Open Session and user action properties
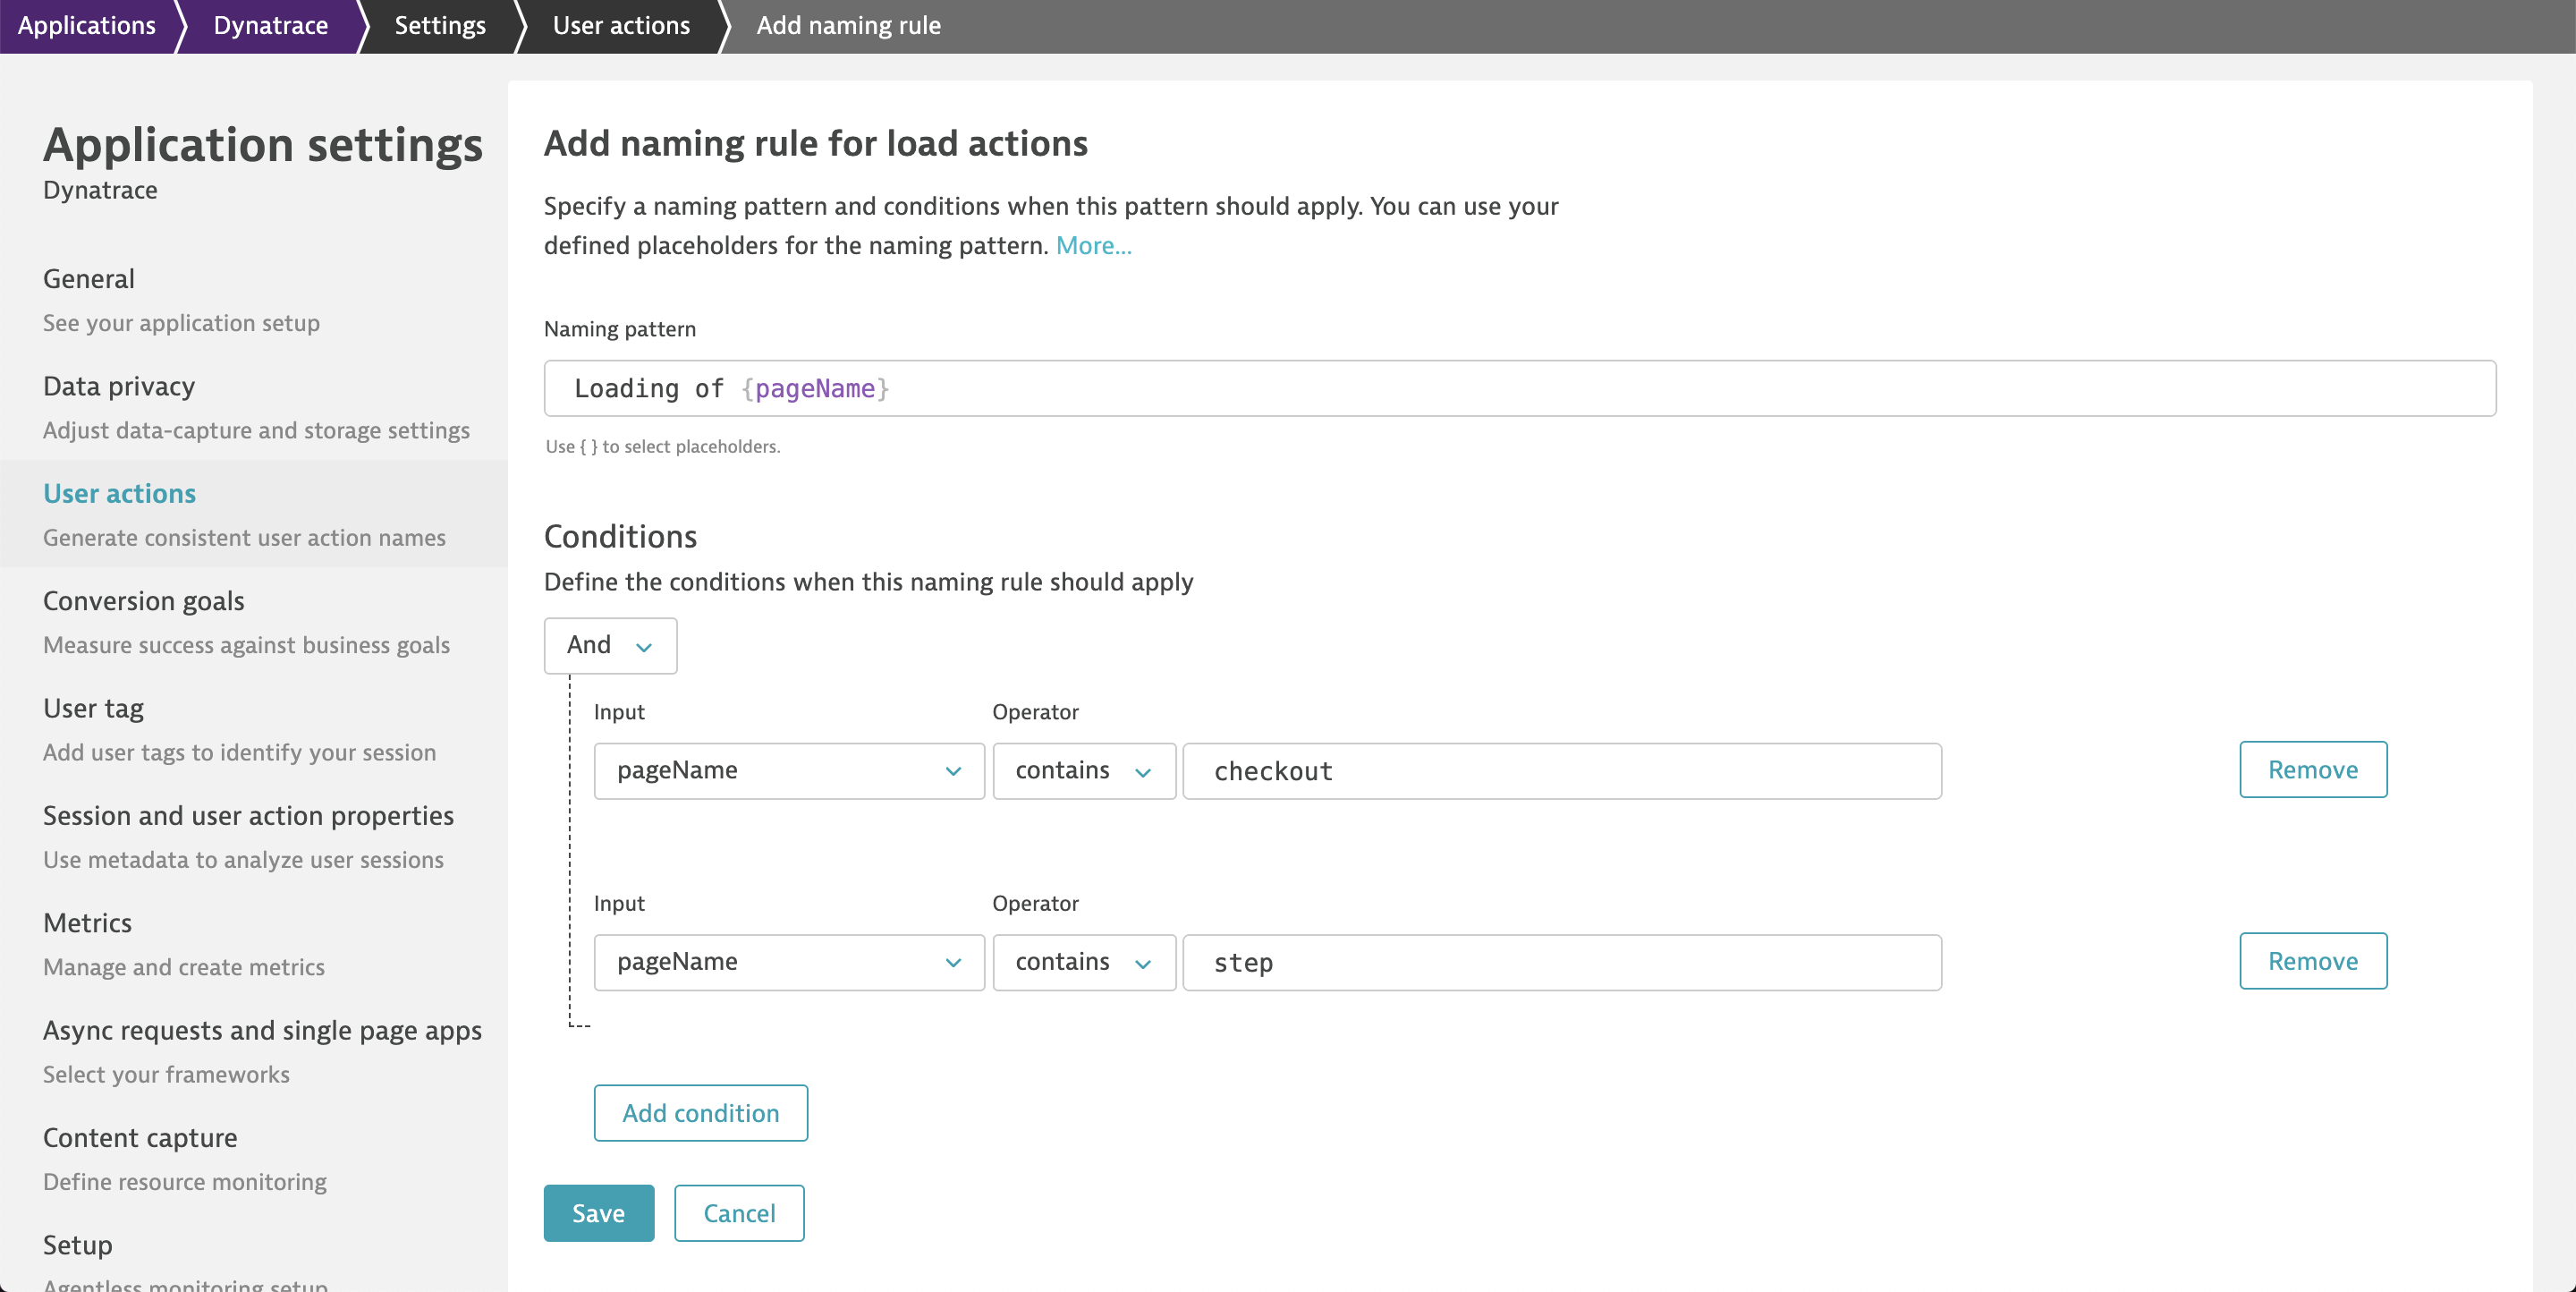The image size is (2576, 1292). click(x=254, y=836)
